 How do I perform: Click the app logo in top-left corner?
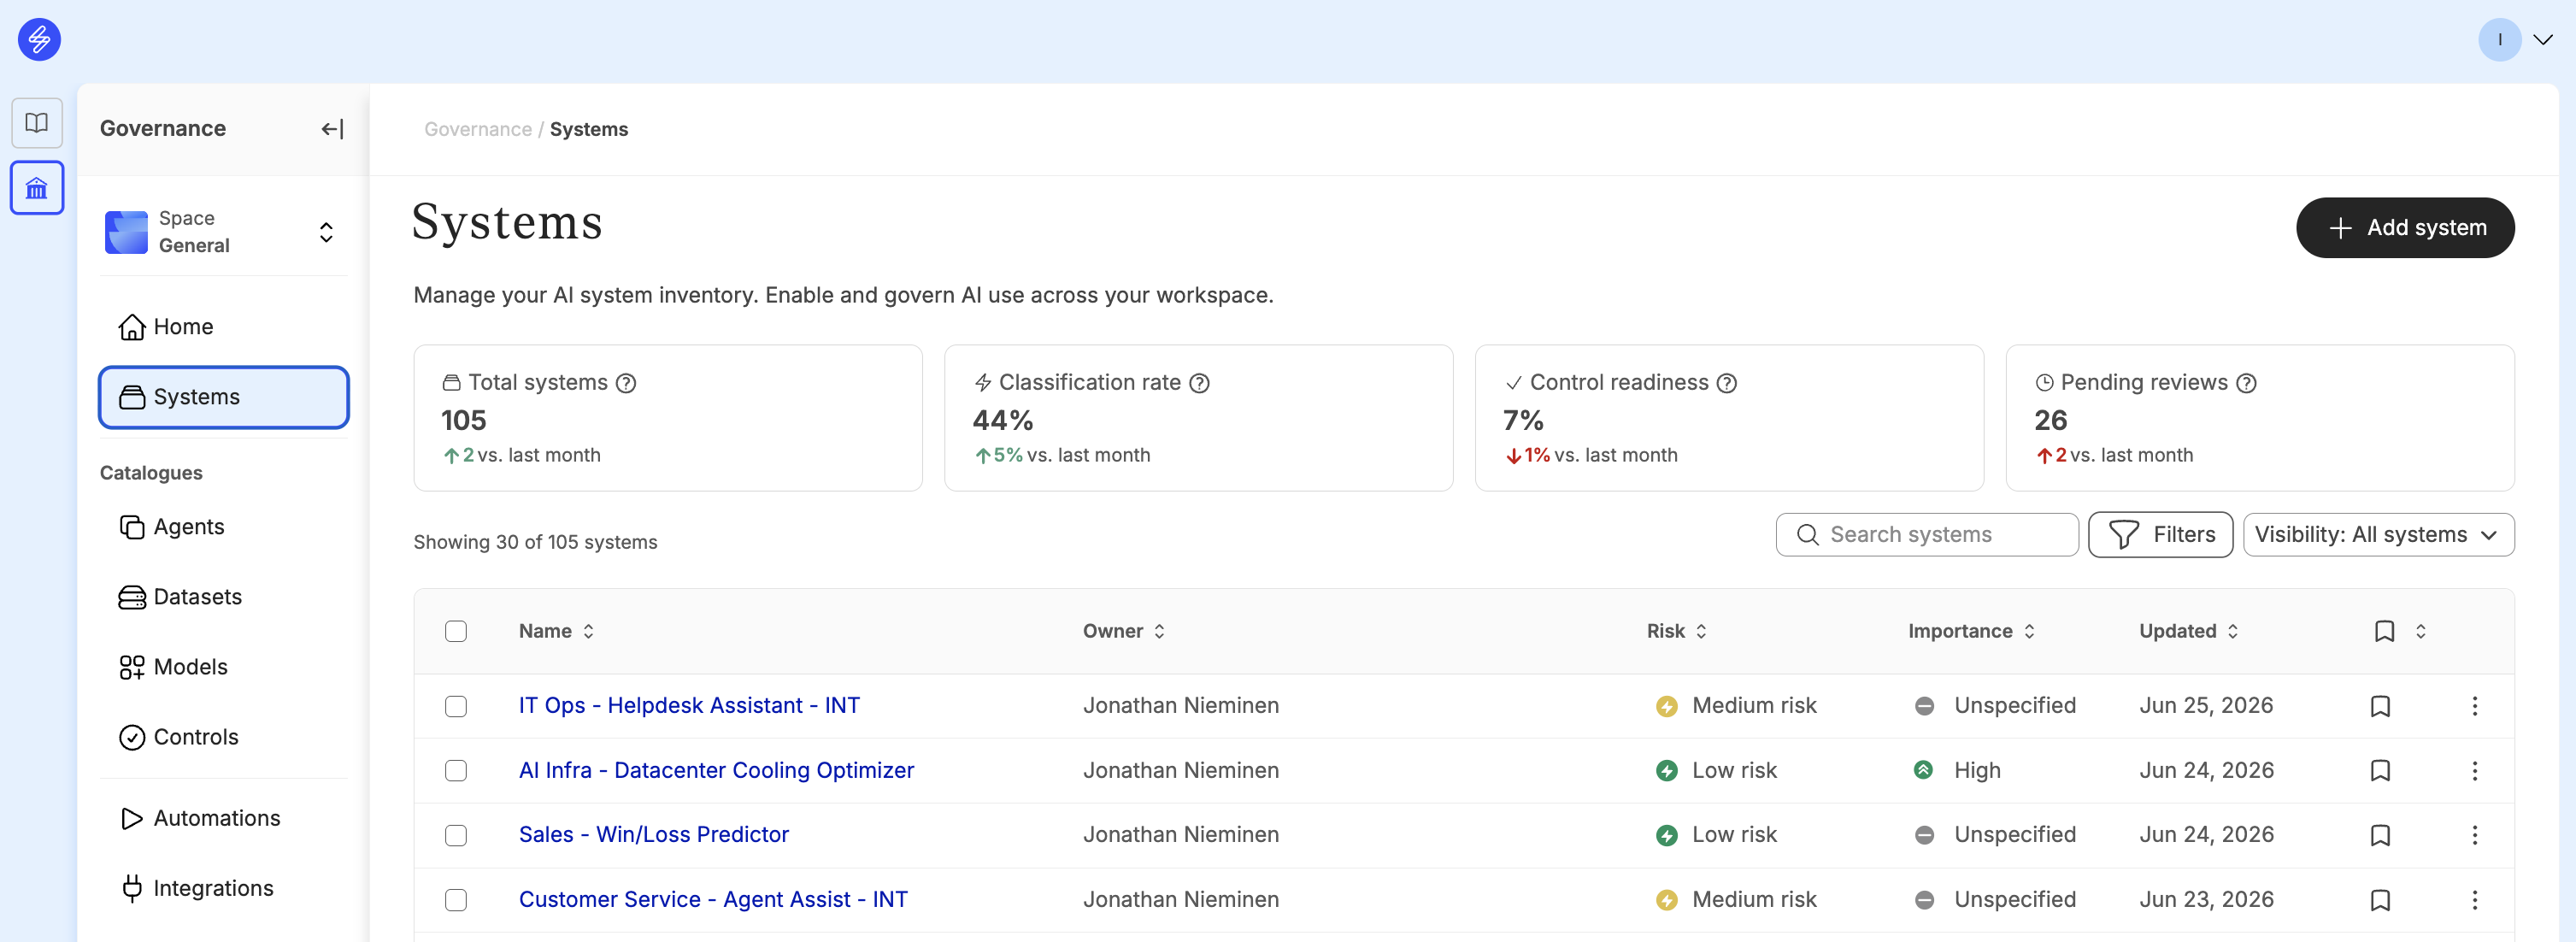click(39, 39)
